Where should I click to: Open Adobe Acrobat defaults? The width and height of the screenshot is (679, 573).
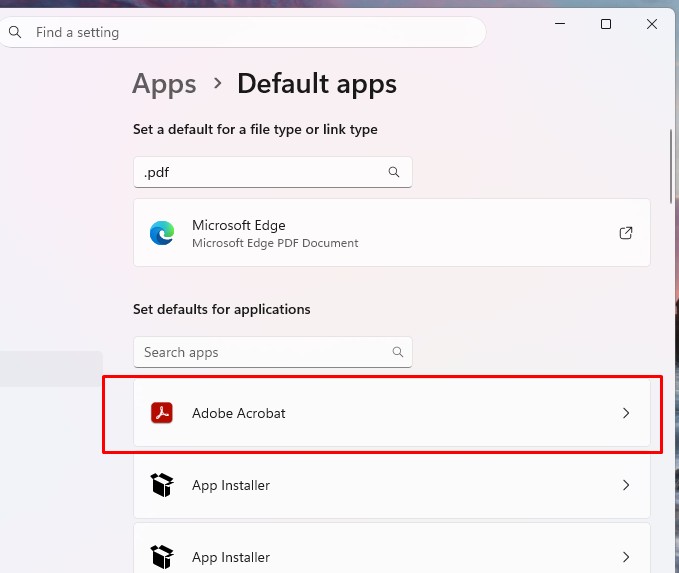pos(392,413)
